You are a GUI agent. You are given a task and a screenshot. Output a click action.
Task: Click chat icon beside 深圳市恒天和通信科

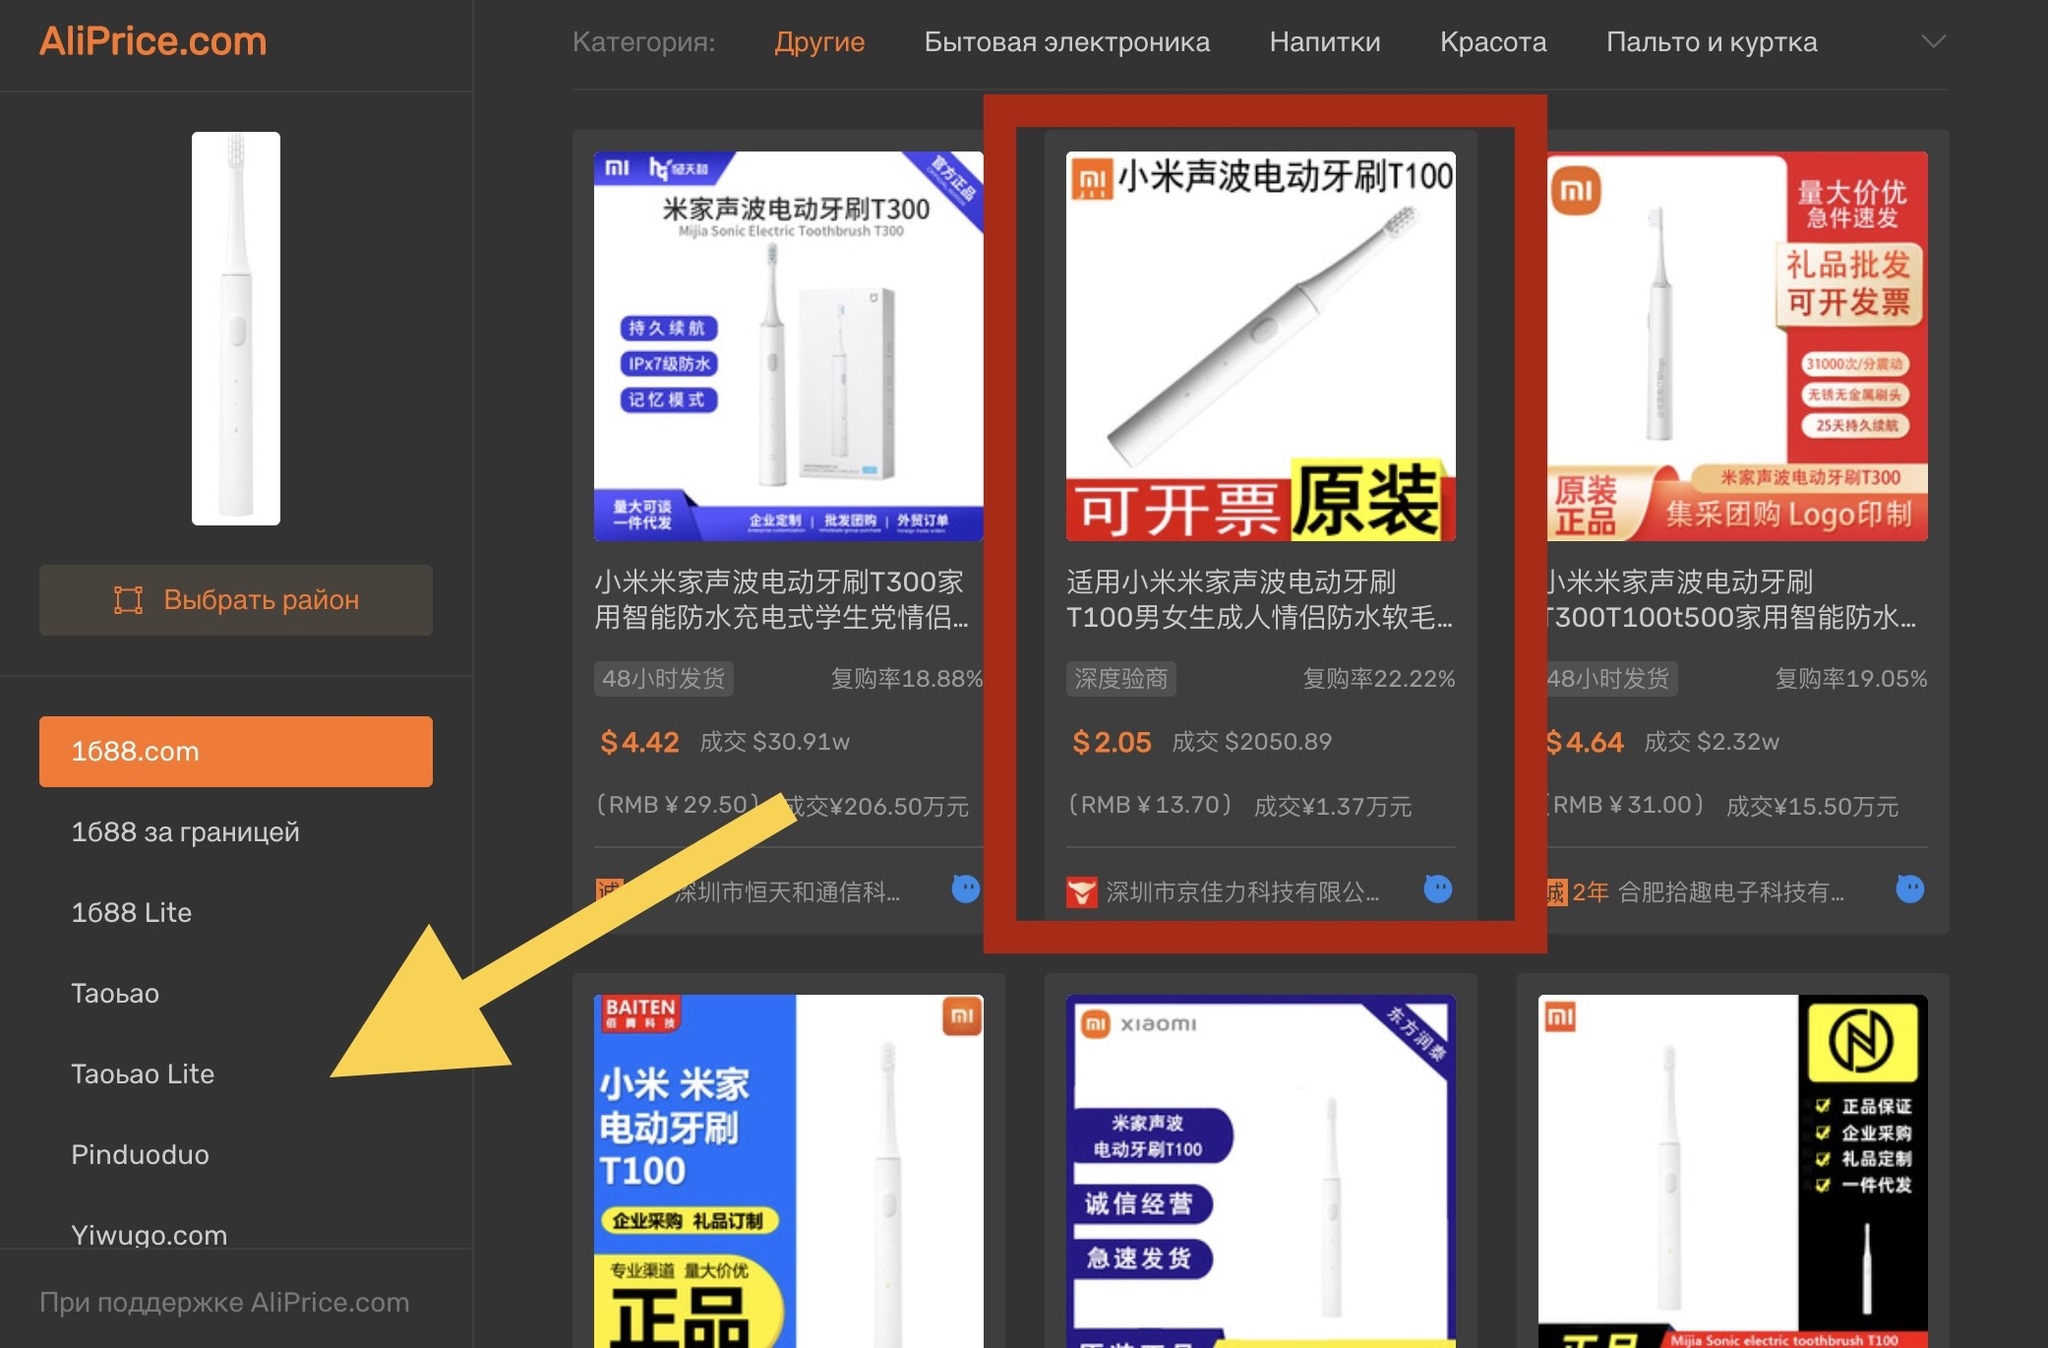tap(965, 889)
